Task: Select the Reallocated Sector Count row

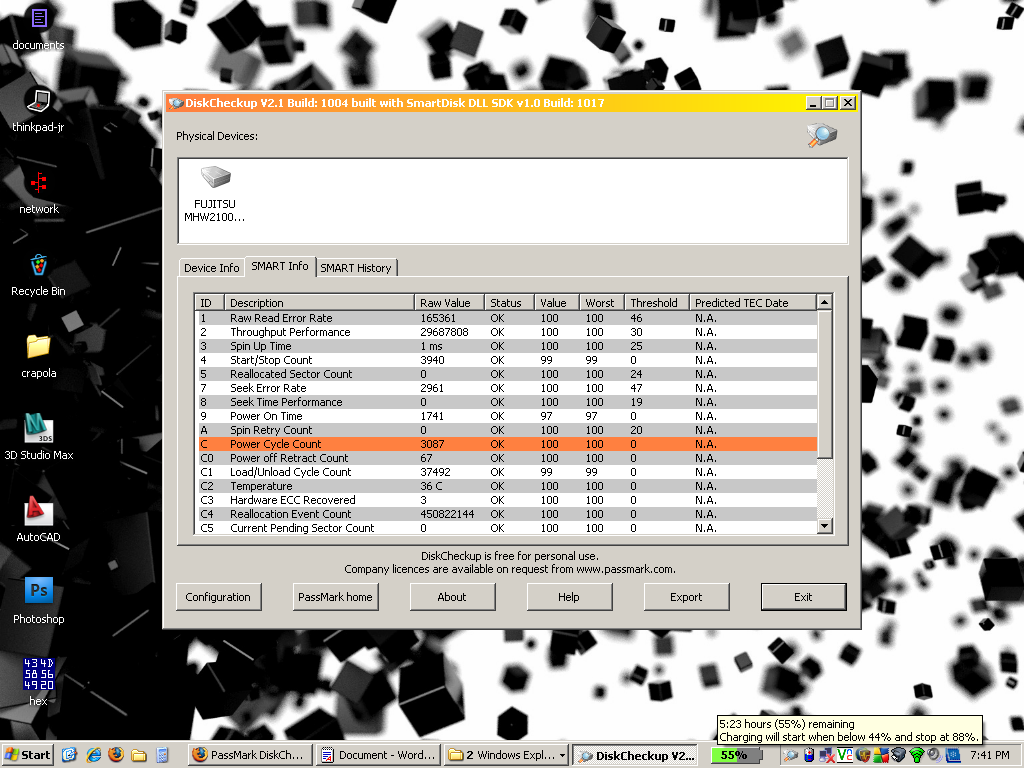Action: point(507,374)
